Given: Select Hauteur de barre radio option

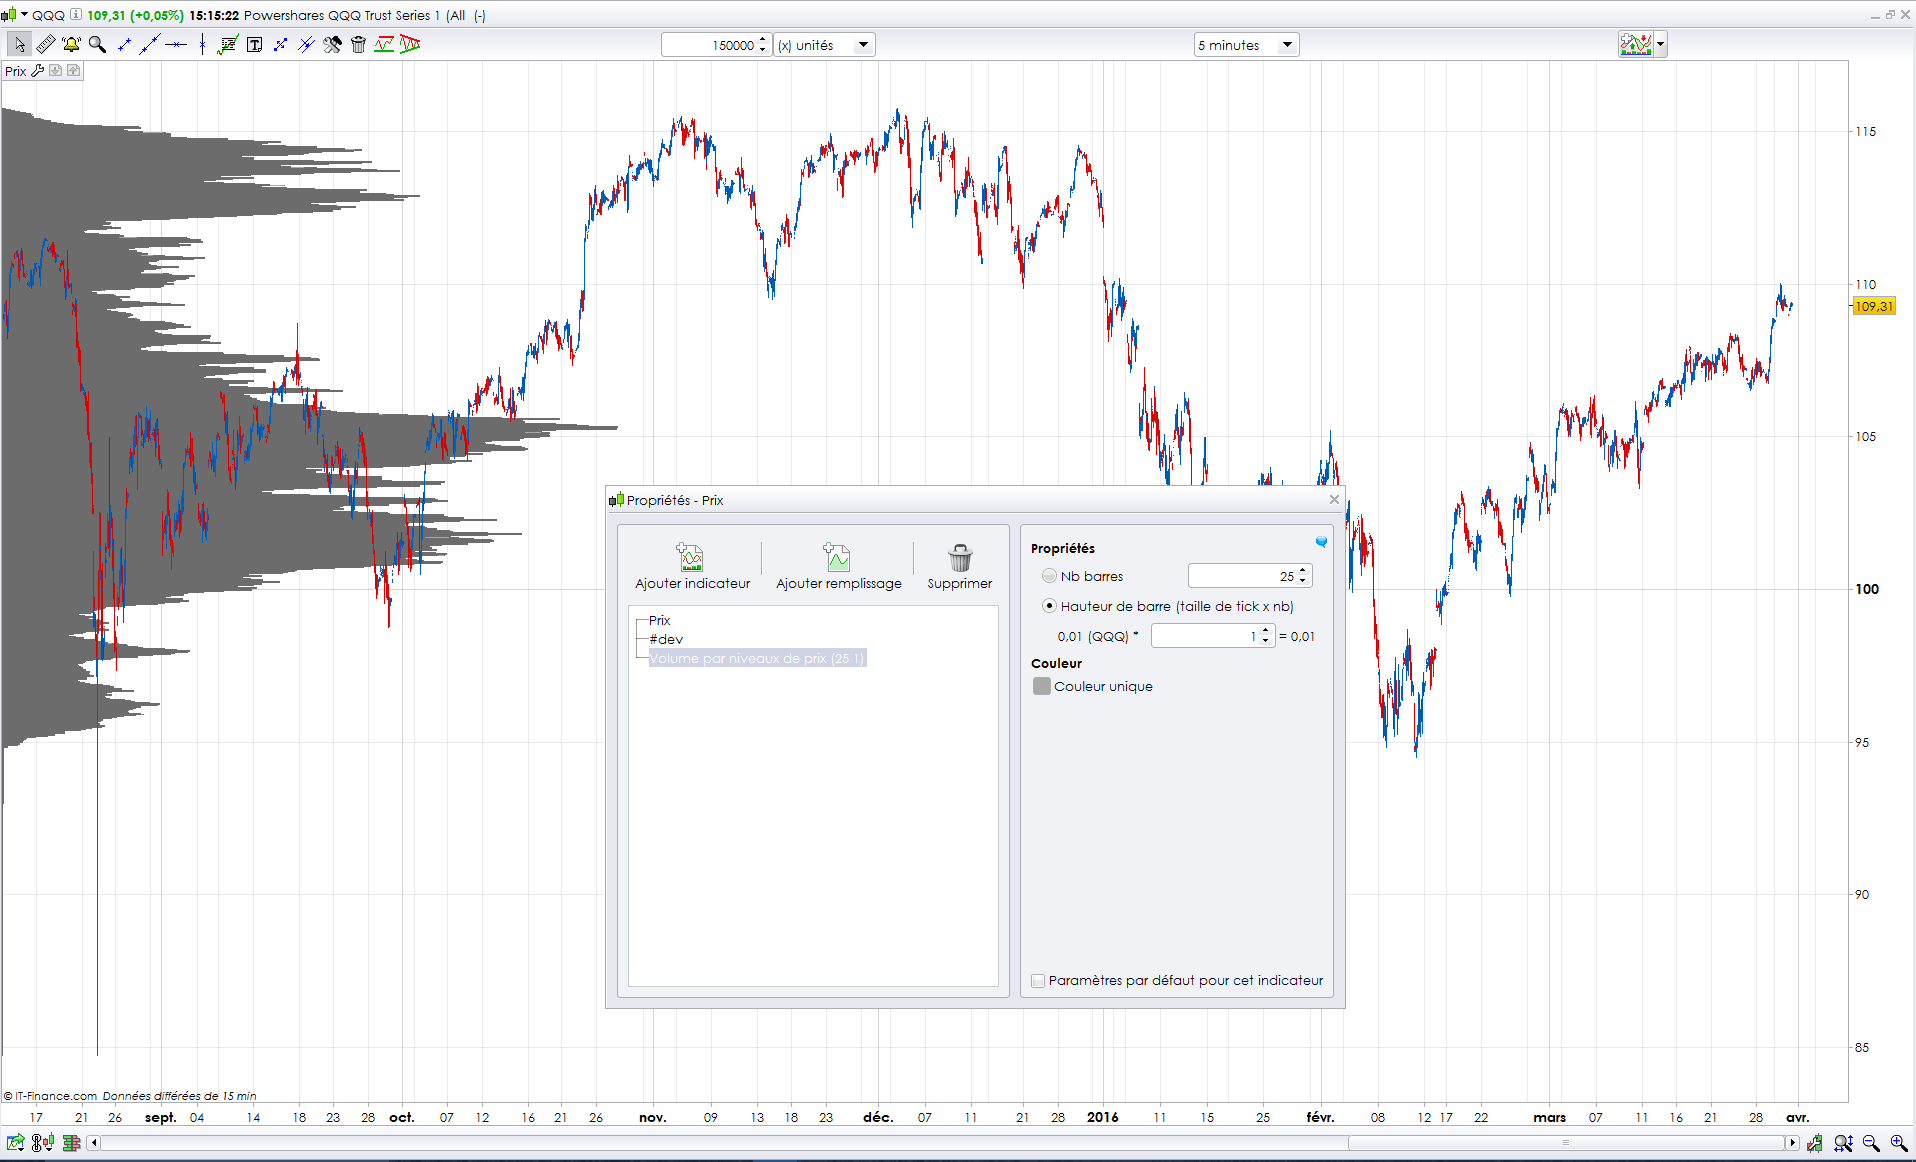Looking at the screenshot, I should coord(1049,606).
